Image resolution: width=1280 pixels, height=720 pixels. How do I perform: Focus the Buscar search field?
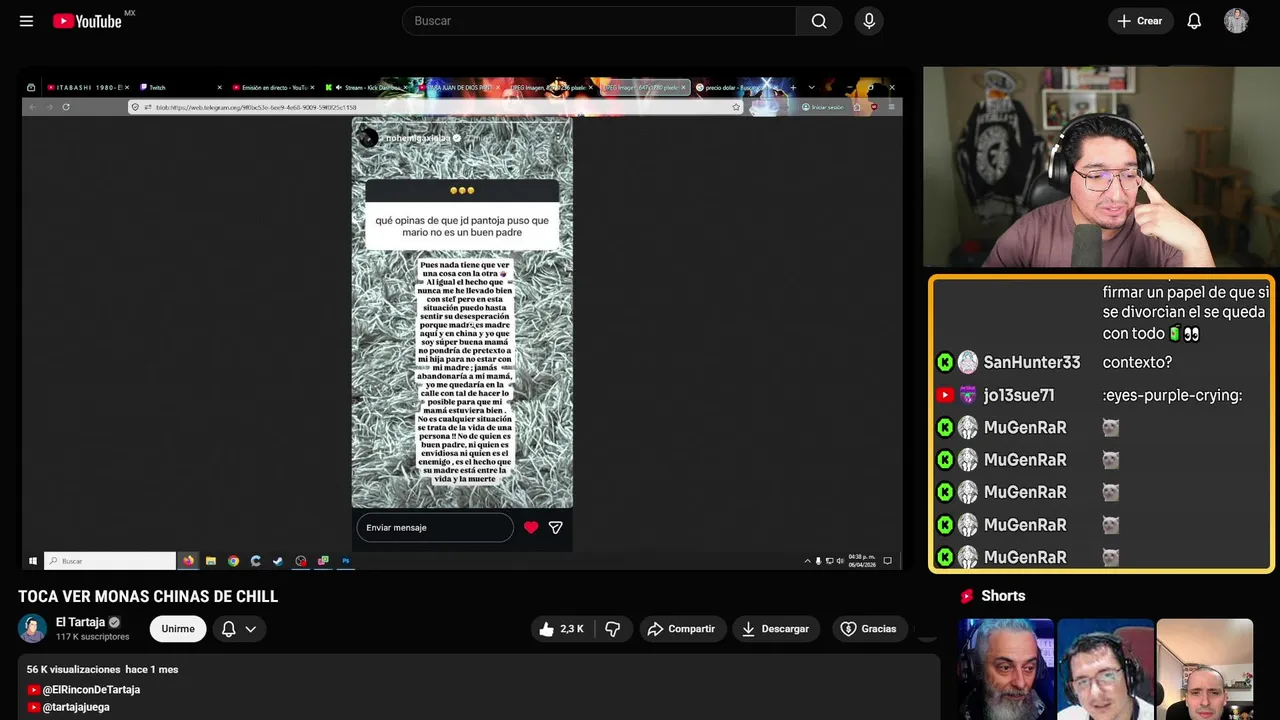[599, 21]
